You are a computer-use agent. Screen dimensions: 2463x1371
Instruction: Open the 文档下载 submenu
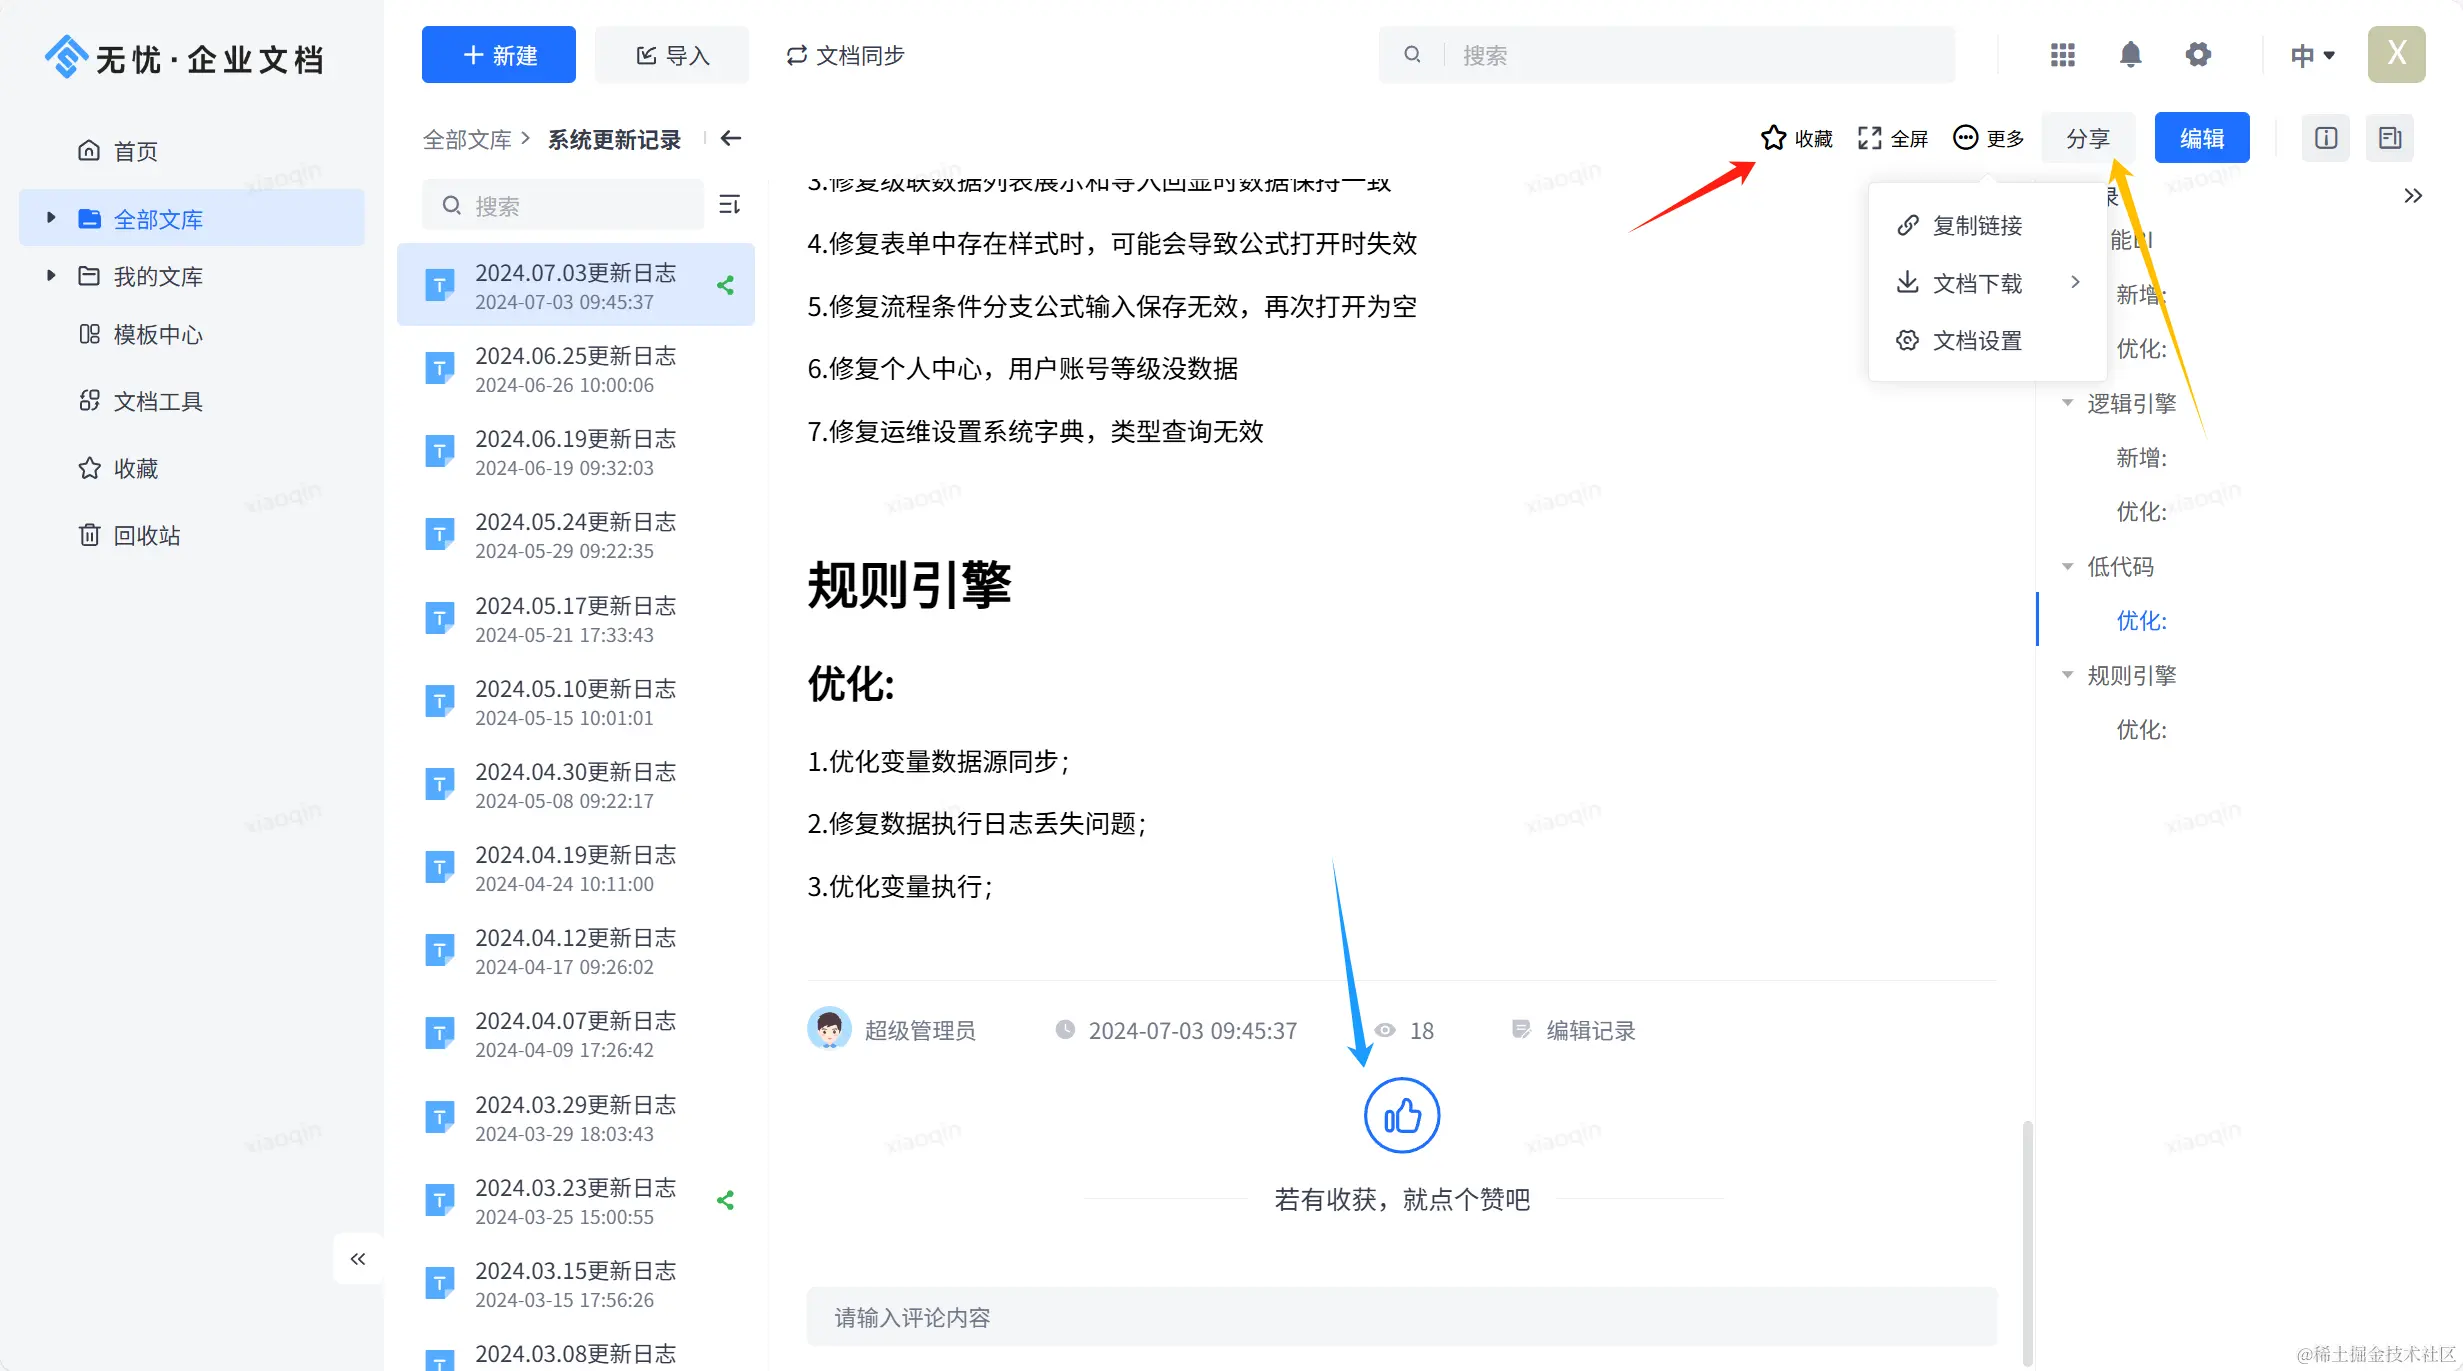click(x=1976, y=283)
